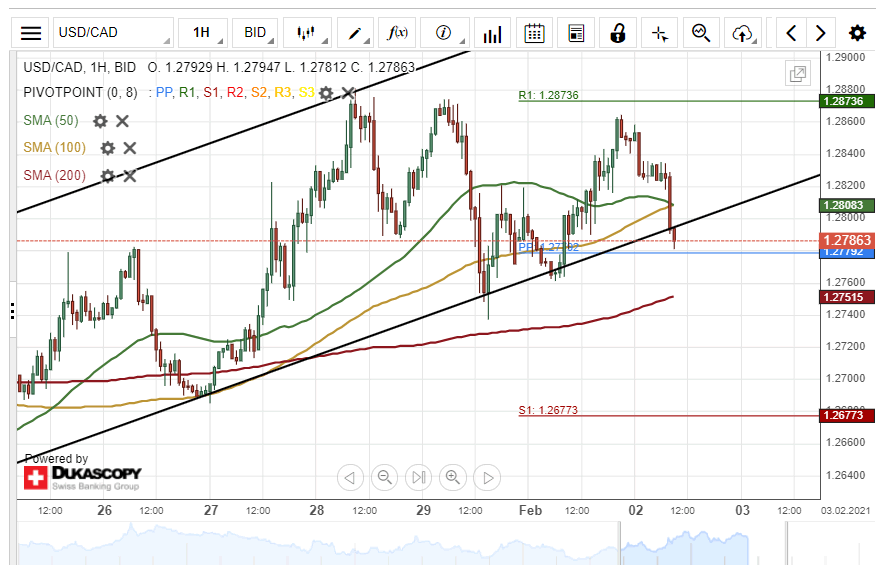
Task: Click the Feb date label on time axis
Action: 530,510
